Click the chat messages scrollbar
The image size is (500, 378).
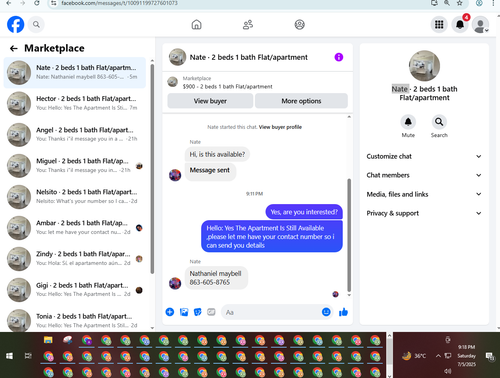(349, 235)
